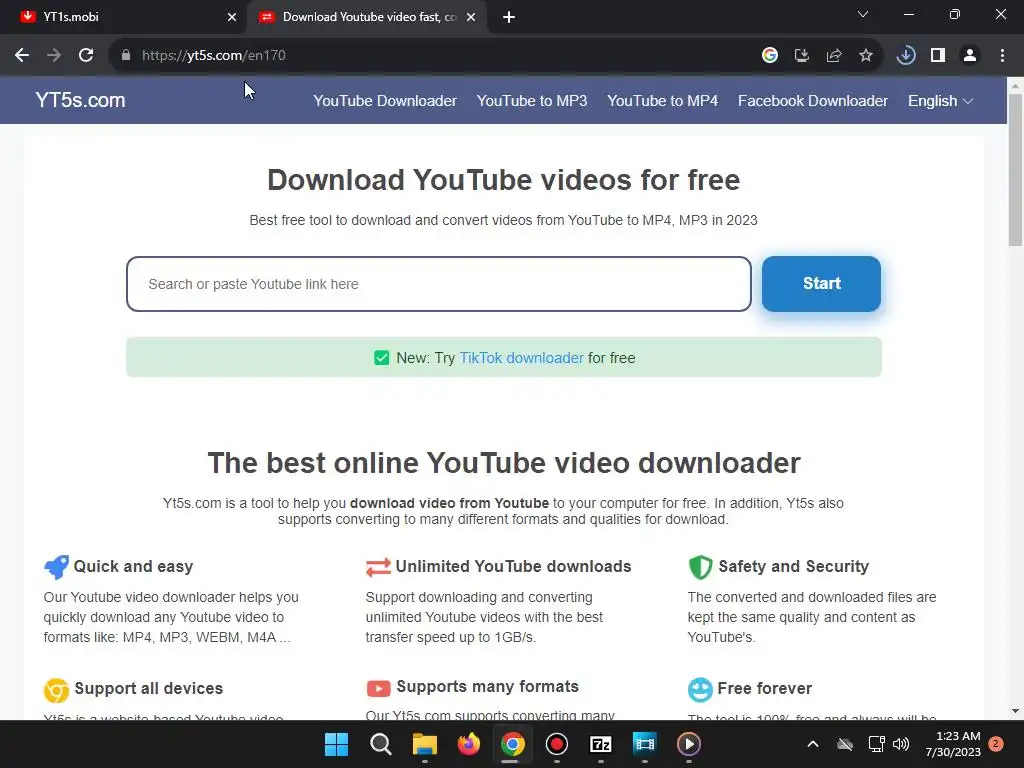Click the share page icon

pos(833,56)
